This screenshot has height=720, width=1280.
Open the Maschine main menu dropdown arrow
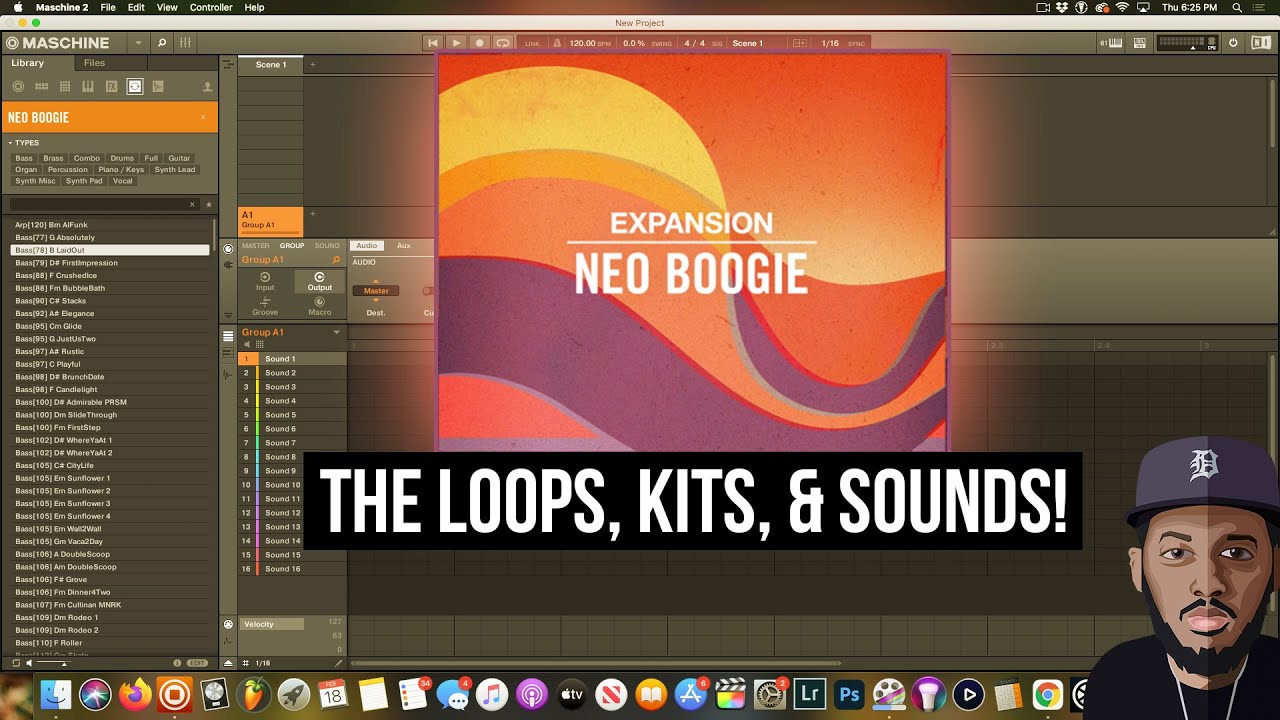(138, 43)
